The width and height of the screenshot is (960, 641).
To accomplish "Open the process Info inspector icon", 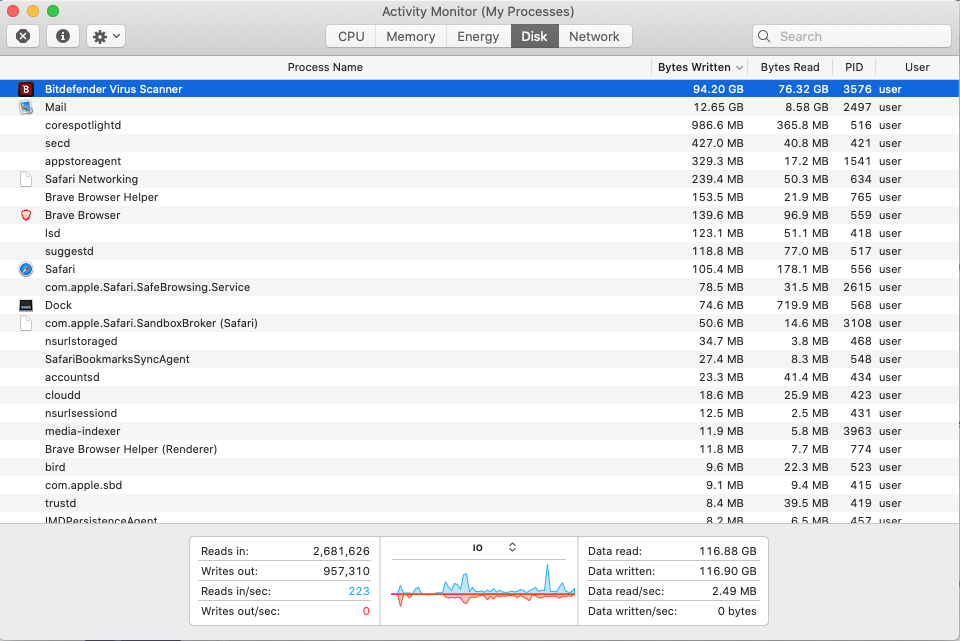I will 62,36.
